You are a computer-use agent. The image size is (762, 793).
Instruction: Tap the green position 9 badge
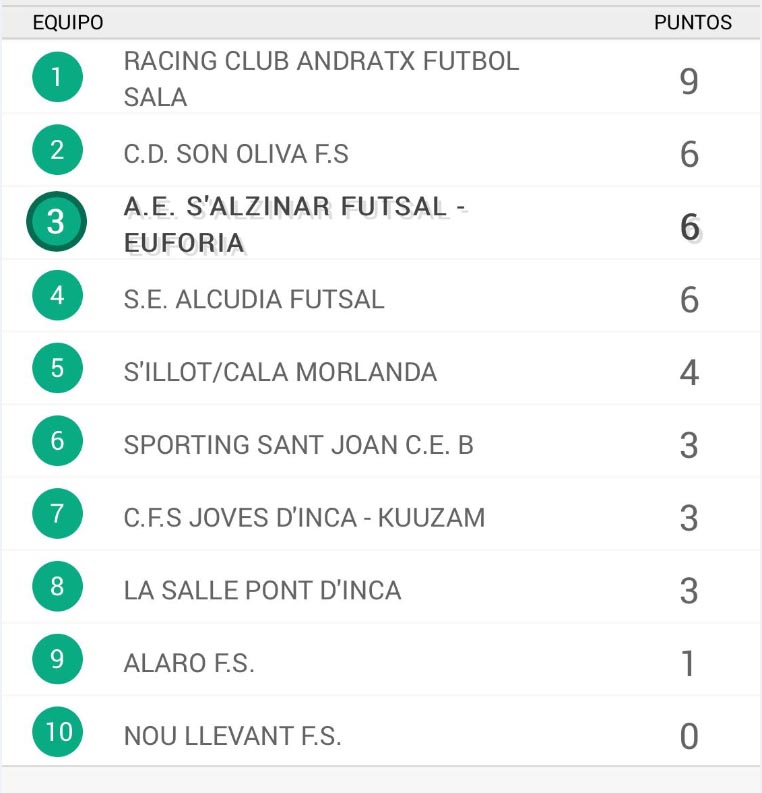(57, 659)
